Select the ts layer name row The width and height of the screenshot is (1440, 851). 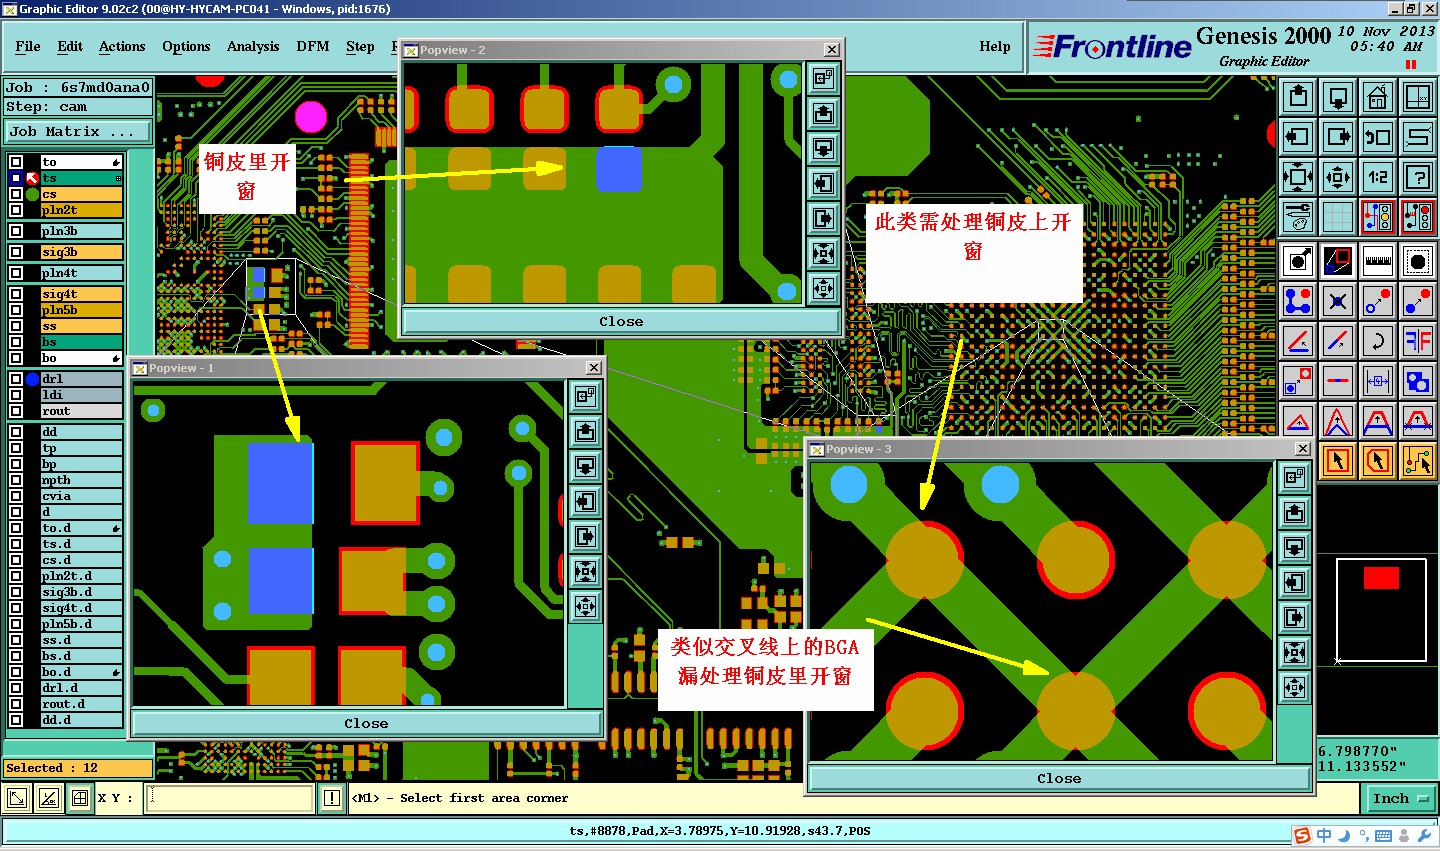tap(81, 178)
